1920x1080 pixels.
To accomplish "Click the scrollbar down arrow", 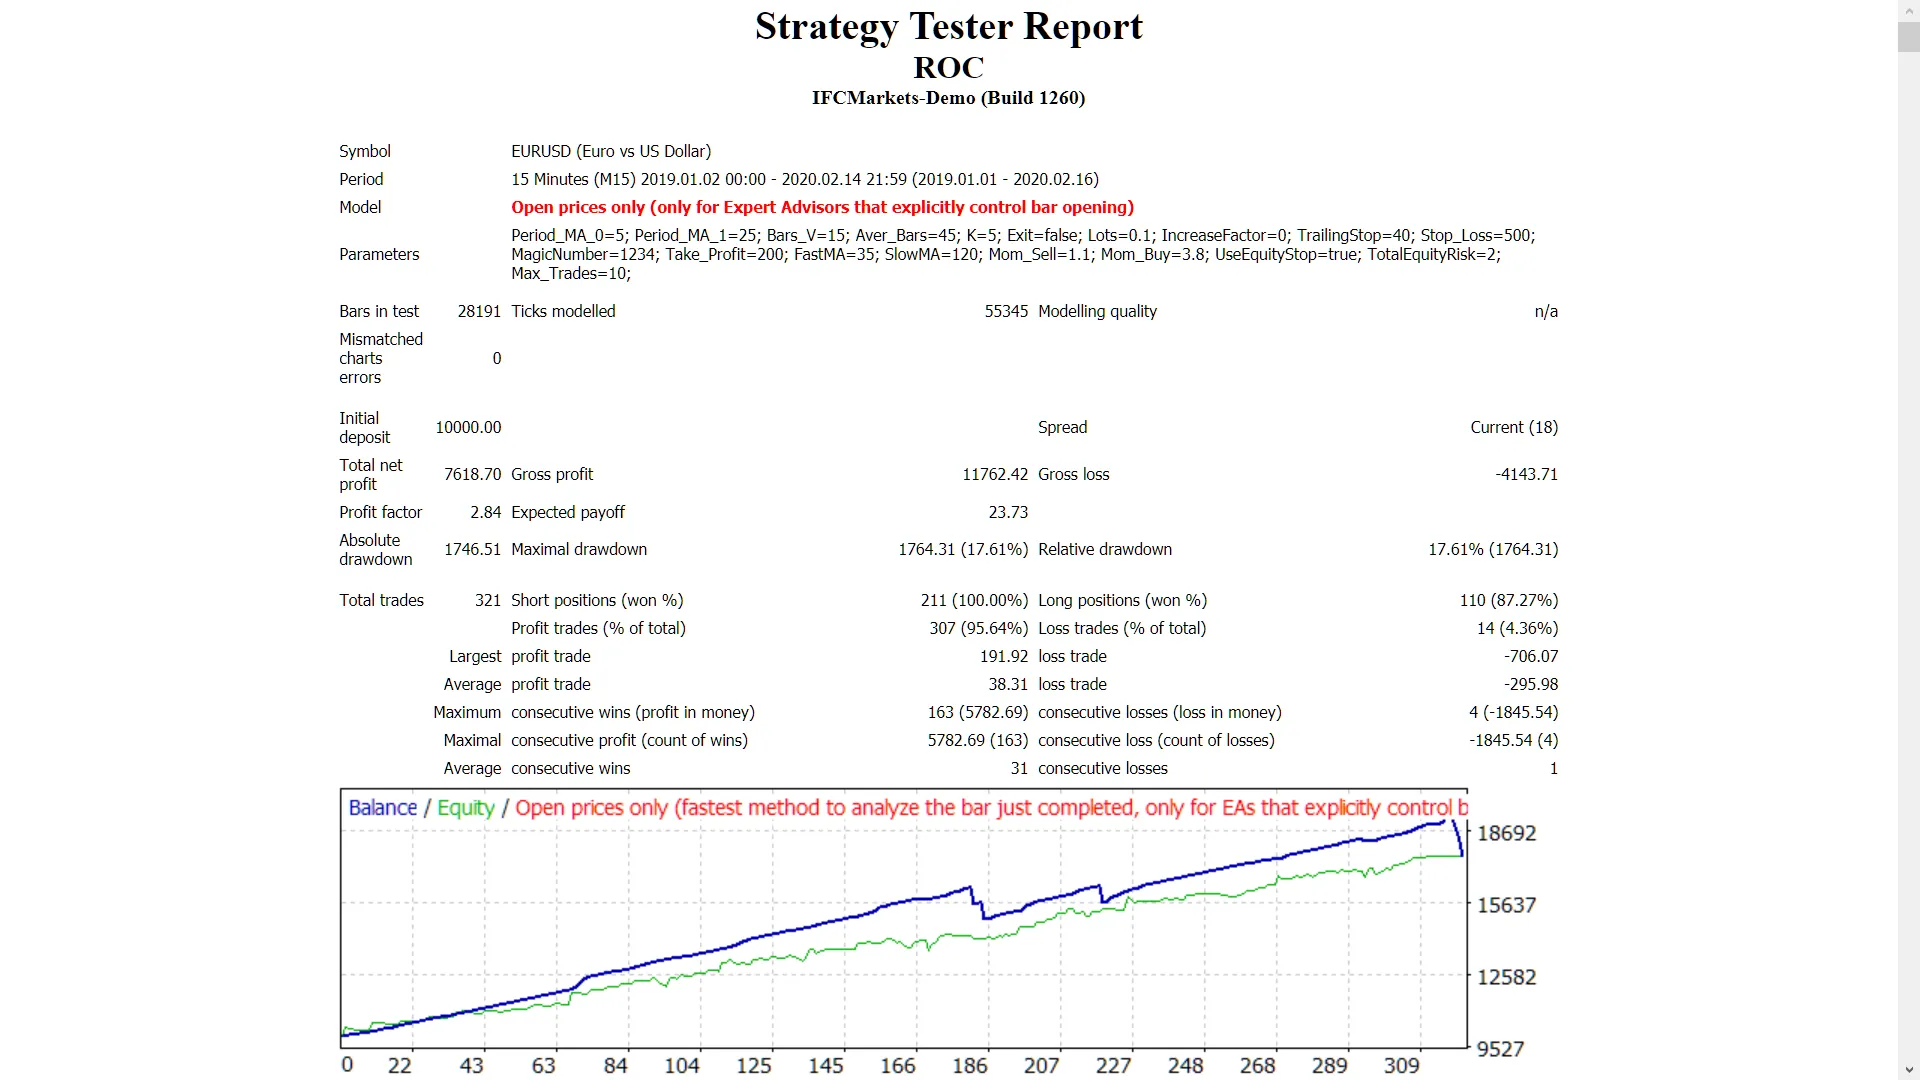I will [1908, 1070].
